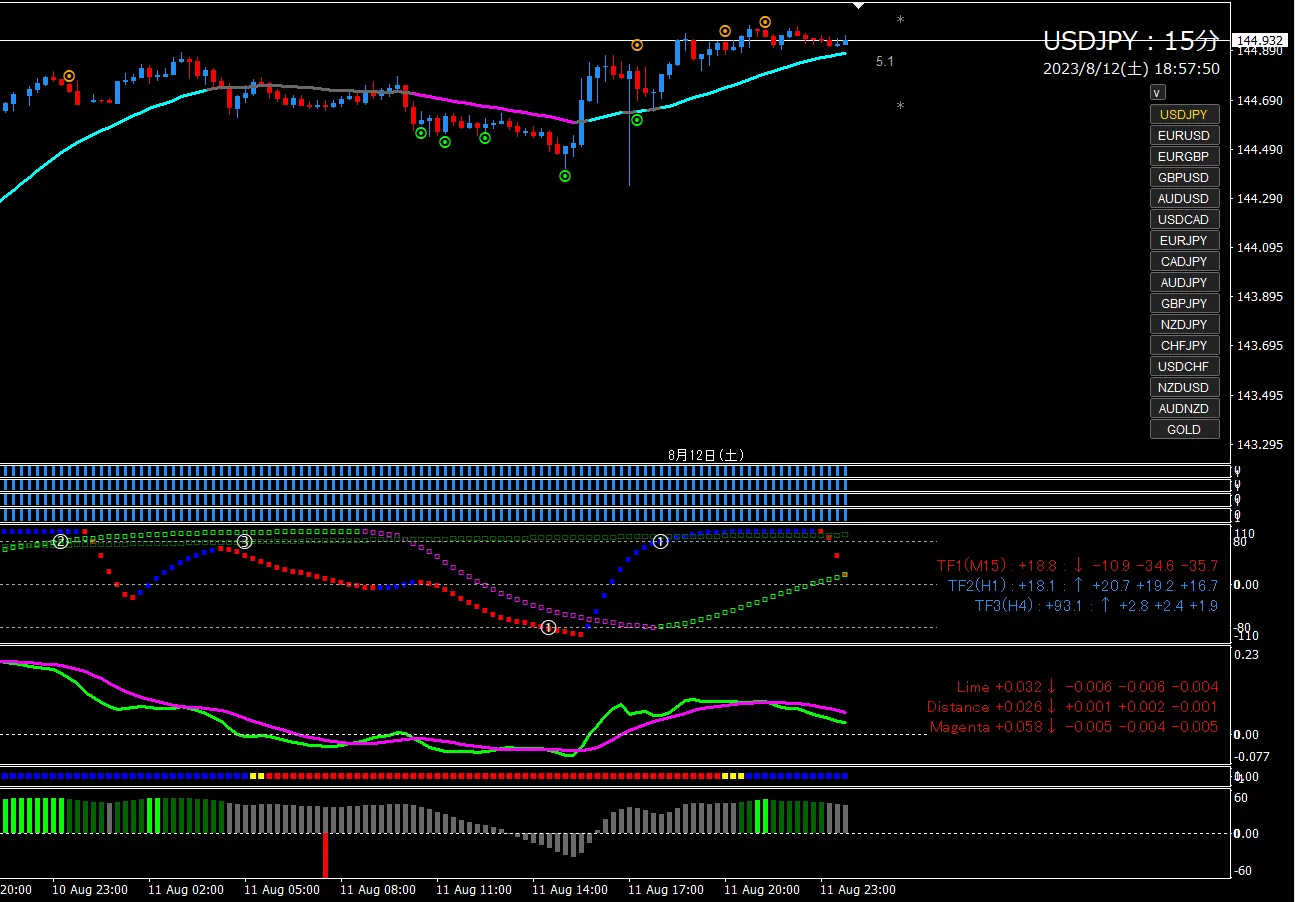Click the USDJPY : 15分 chart title
Viewport: 1296px width, 902px height.
coord(1131,41)
